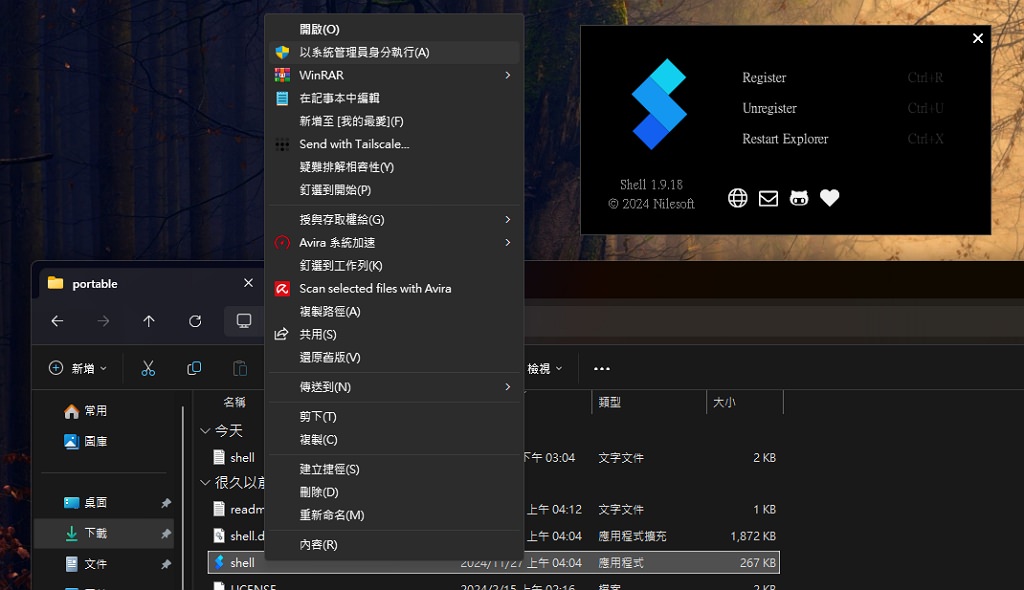Click Restart Explorer in the Shell dialog
The width and height of the screenshot is (1024, 590).
(785, 139)
